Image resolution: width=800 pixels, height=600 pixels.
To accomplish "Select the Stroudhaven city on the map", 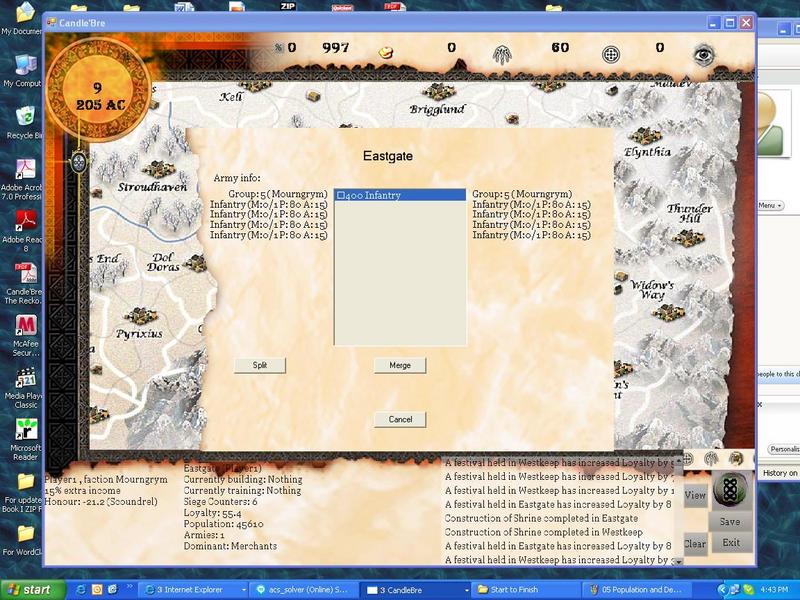I will pyautogui.click(x=159, y=169).
